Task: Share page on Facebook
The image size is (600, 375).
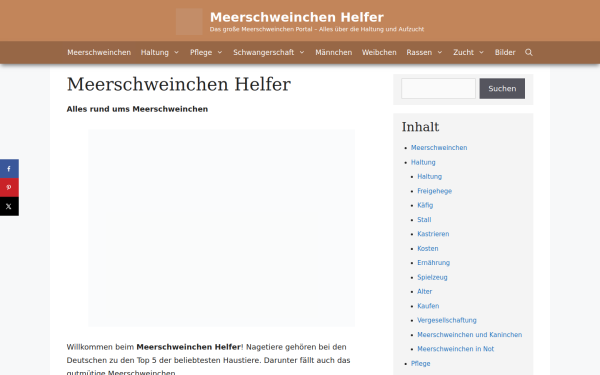Action: pyautogui.click(x=9, y=169)
